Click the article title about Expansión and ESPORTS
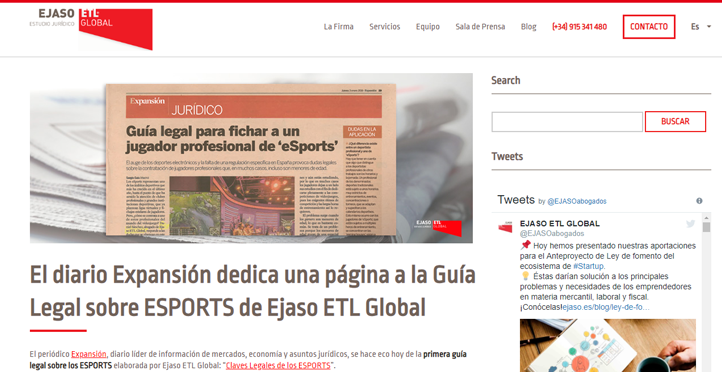 (252, 291)
